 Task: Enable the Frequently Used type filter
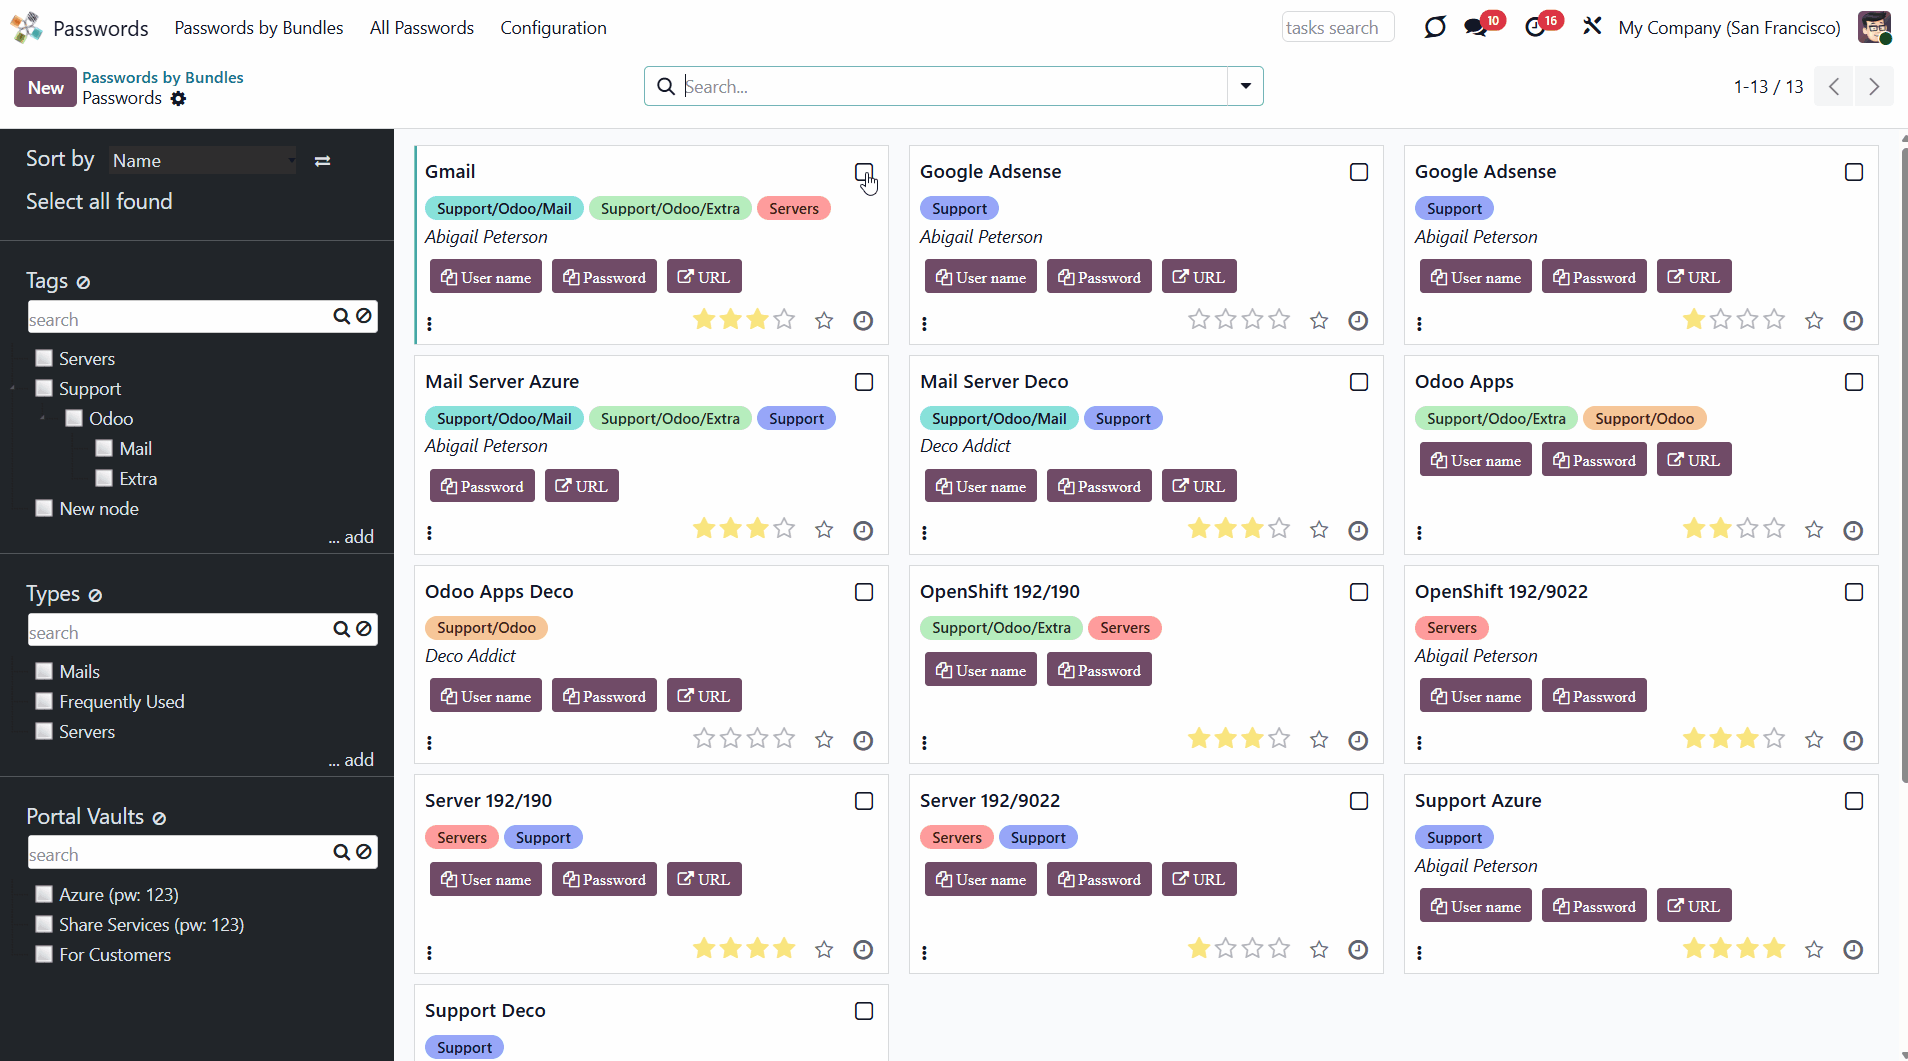44,701
